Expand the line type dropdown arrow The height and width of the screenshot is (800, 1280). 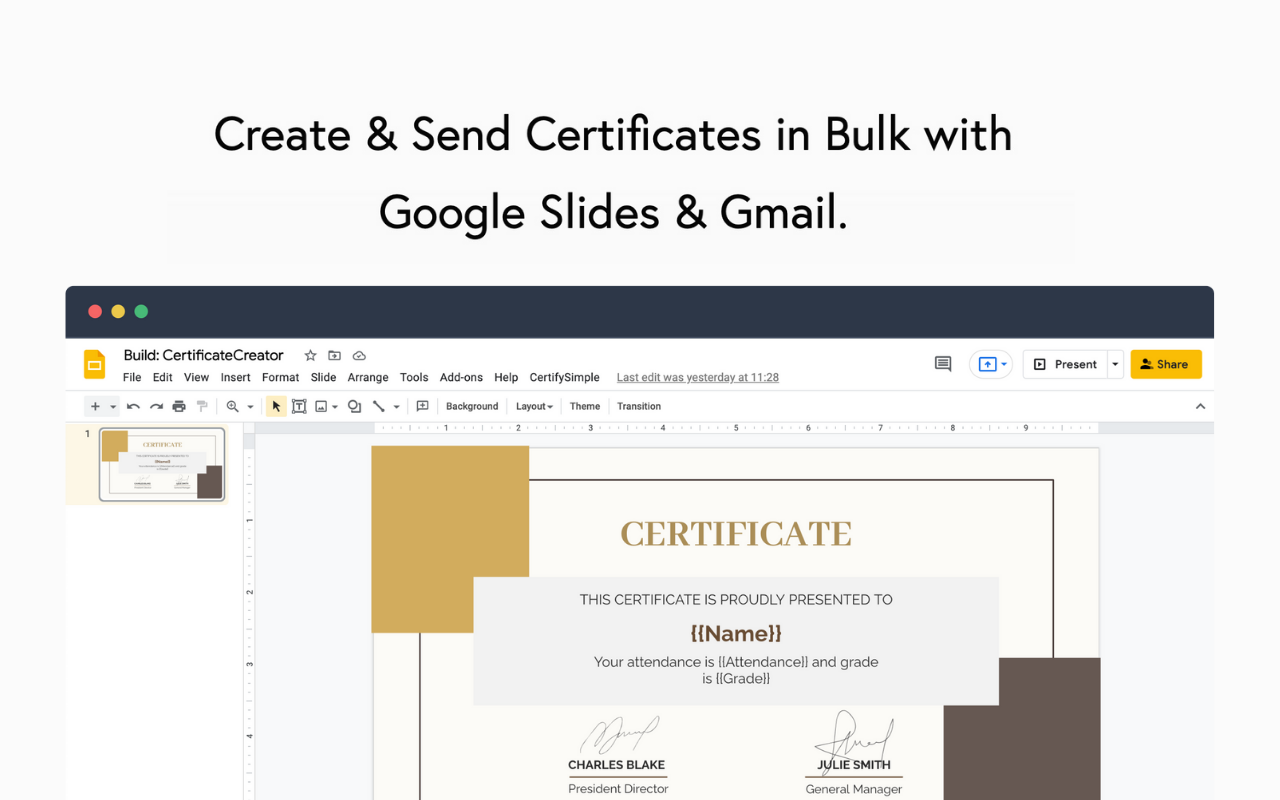tap(396, 407)
